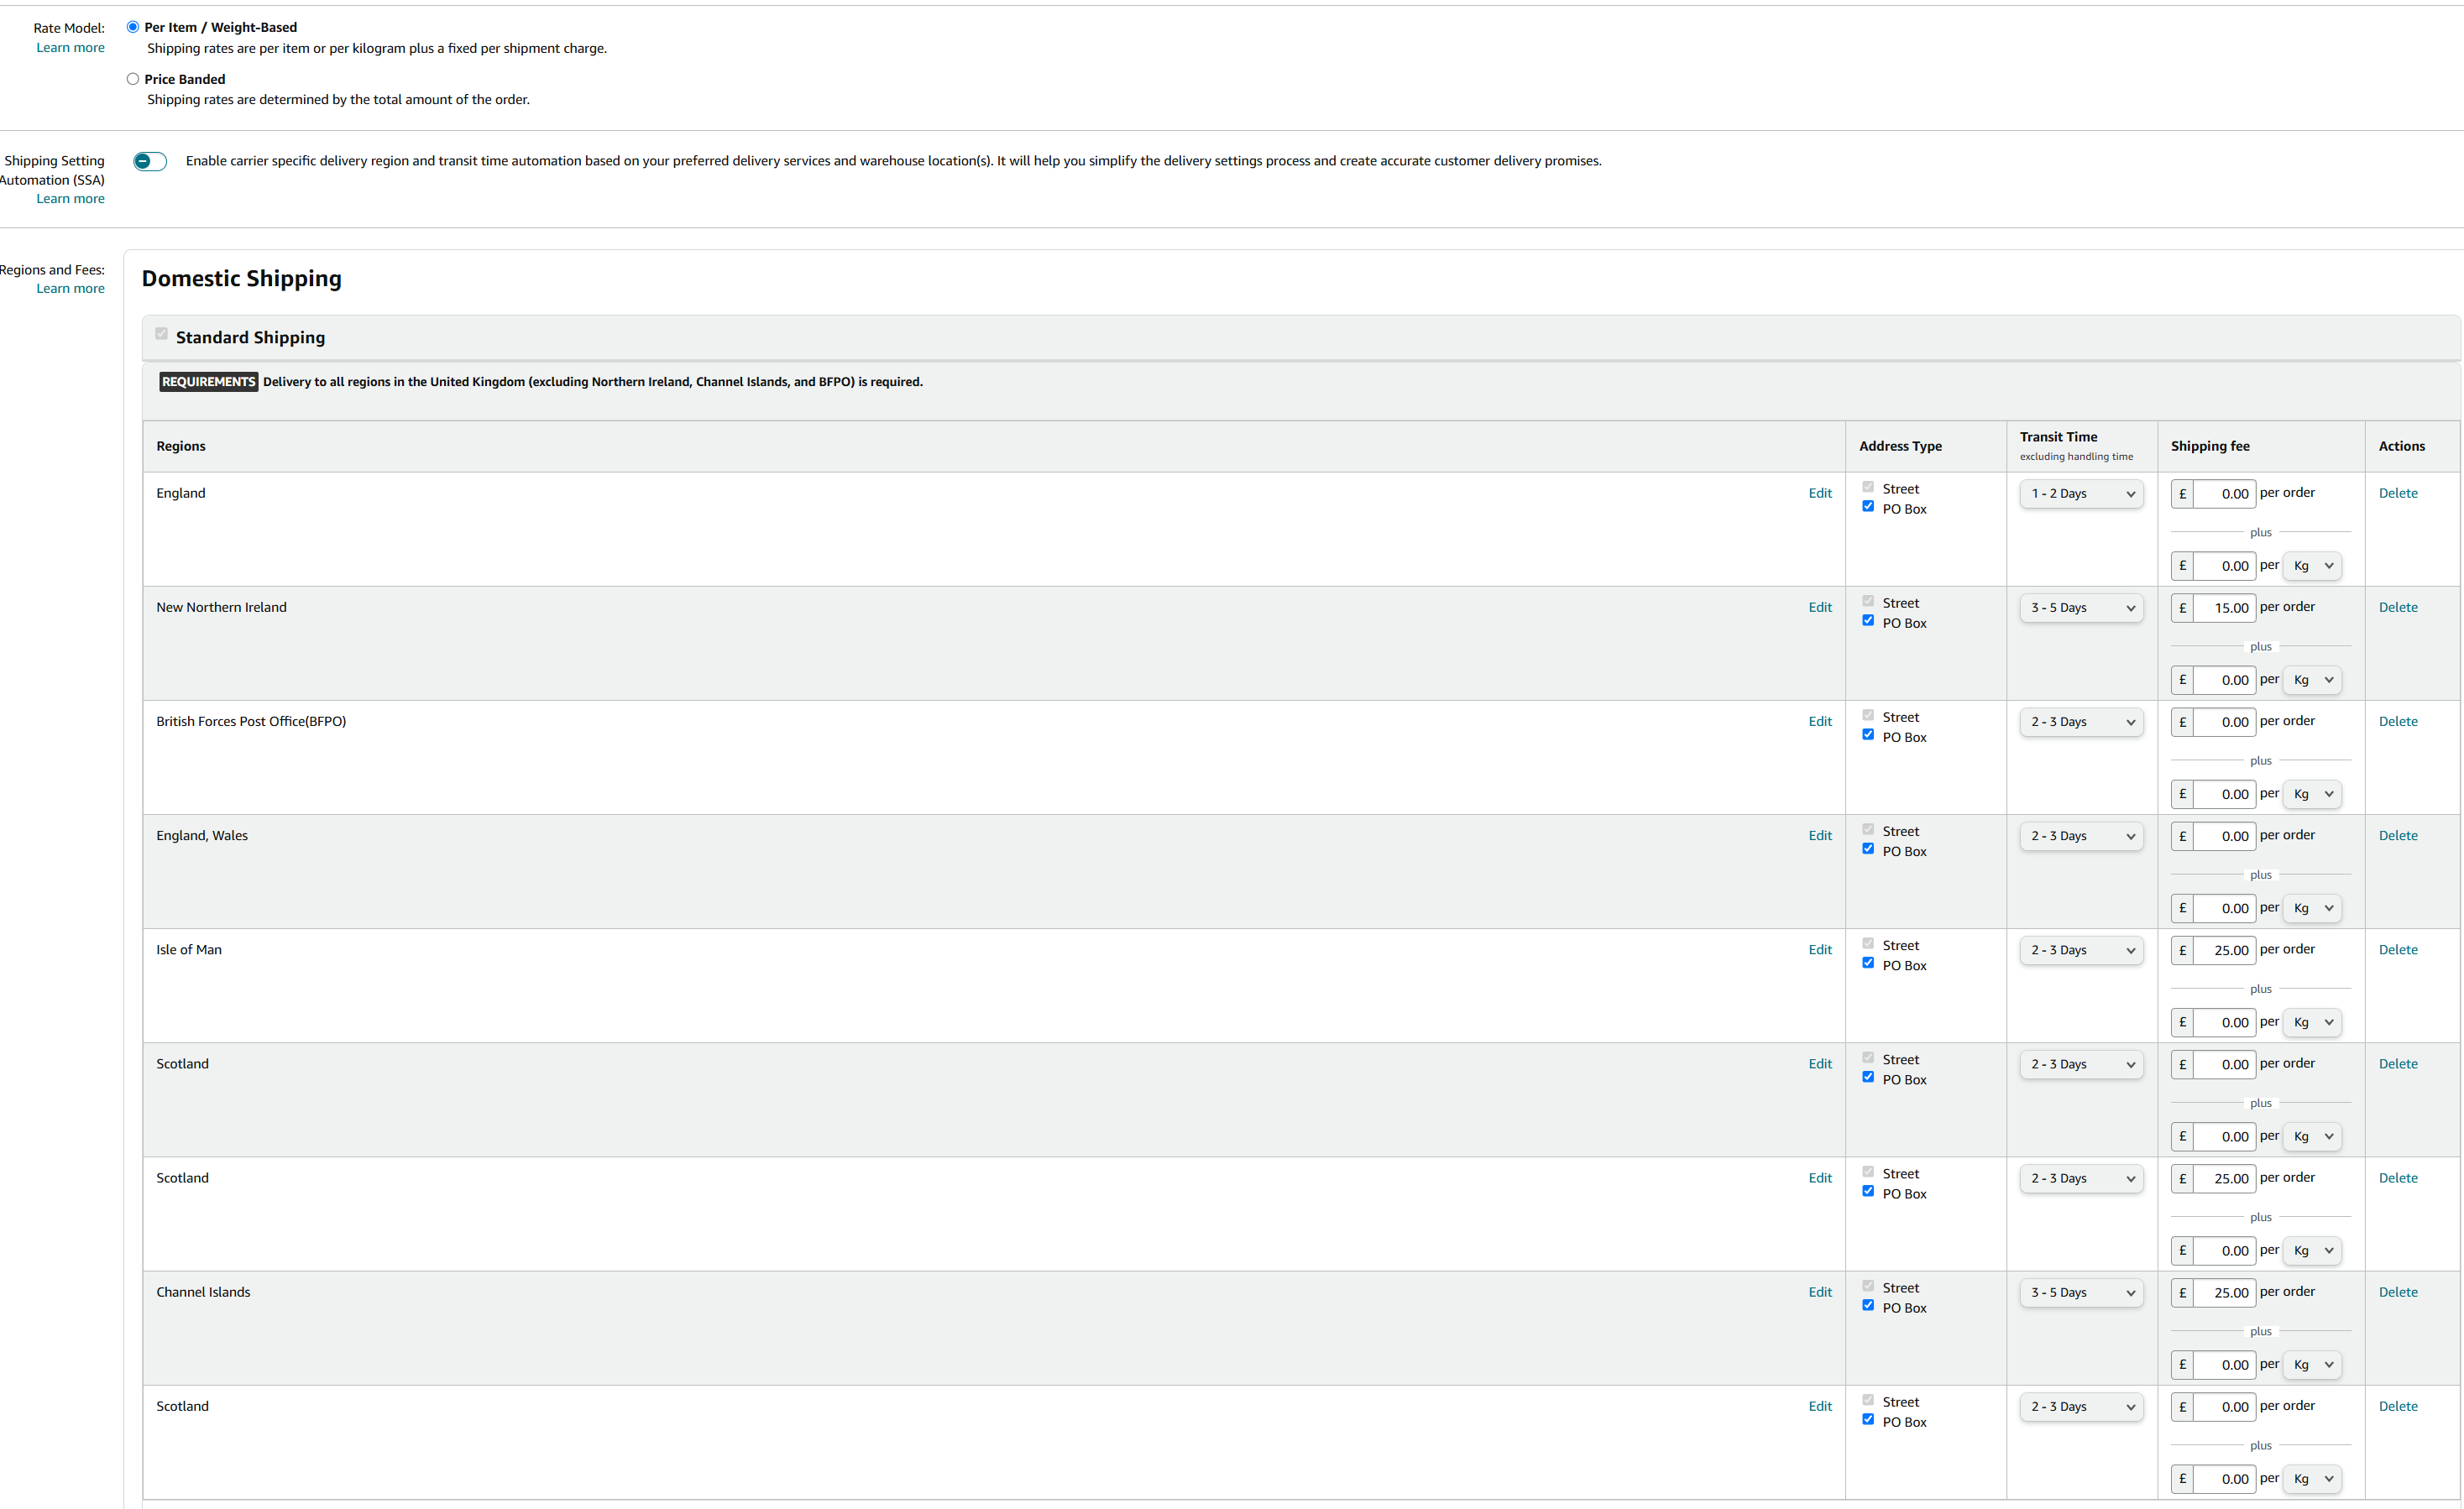Uncheck PO Box for Channel Islands

coord(1868,1306)
